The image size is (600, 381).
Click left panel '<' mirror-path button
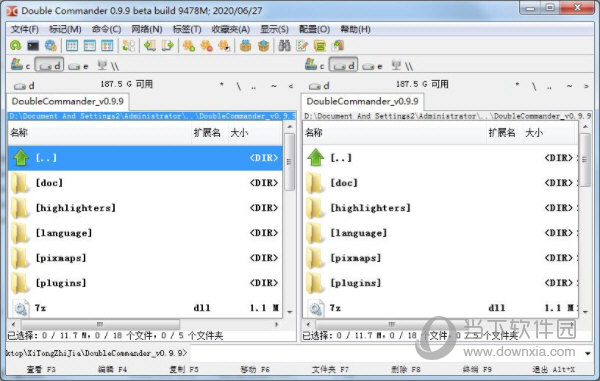tap(291, 86)
